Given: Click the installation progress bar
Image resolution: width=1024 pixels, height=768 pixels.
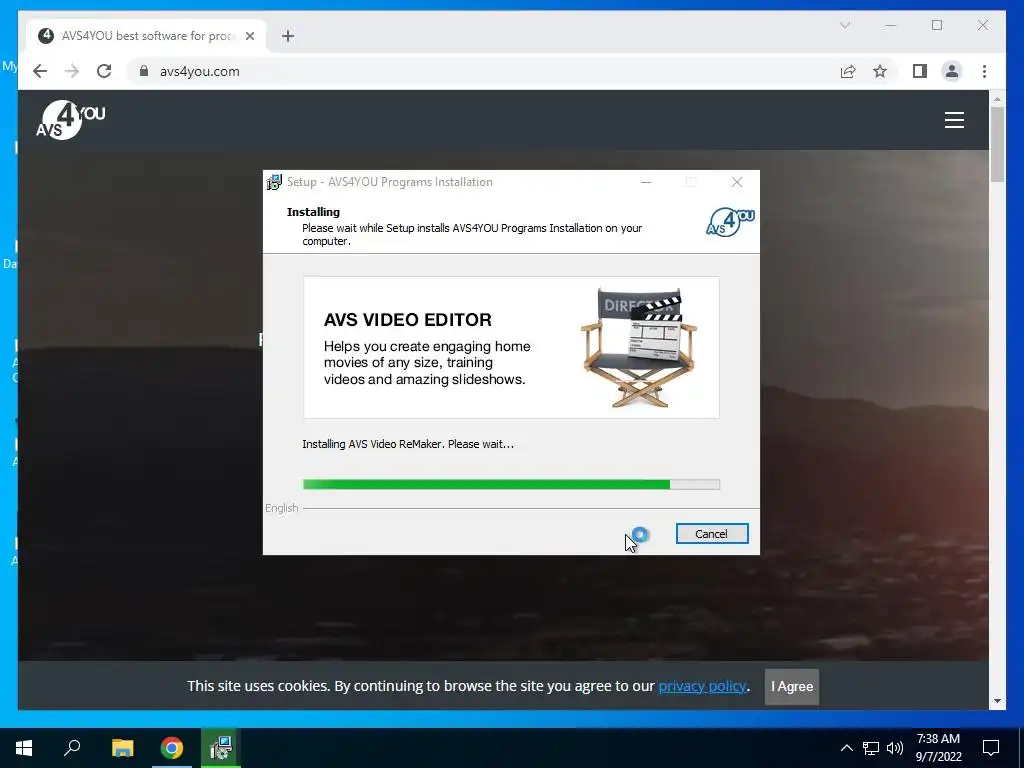Looking at the screenshot, I should point(511,484).
